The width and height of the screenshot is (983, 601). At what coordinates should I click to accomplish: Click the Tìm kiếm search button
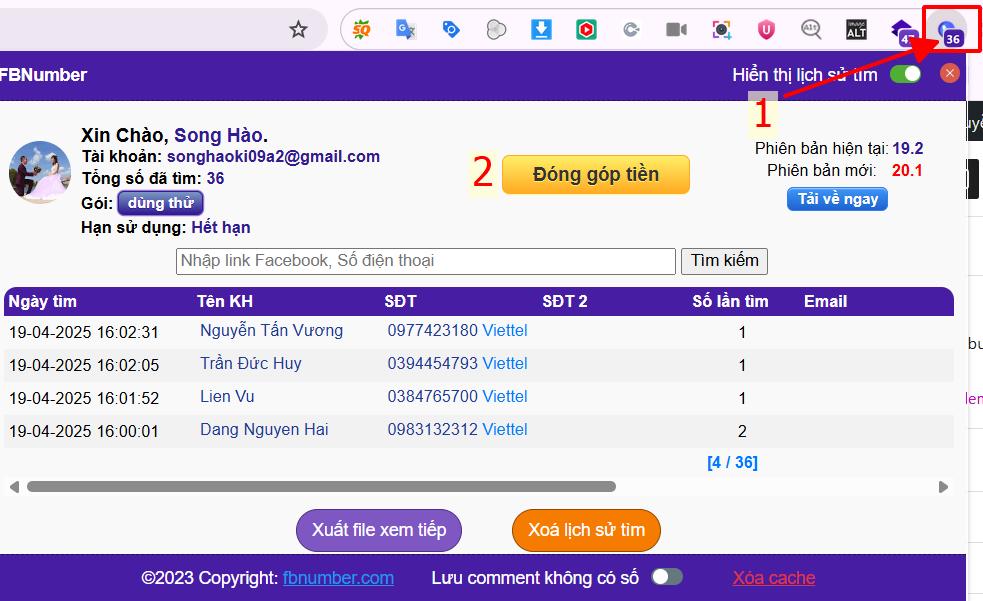pos(724,261)
